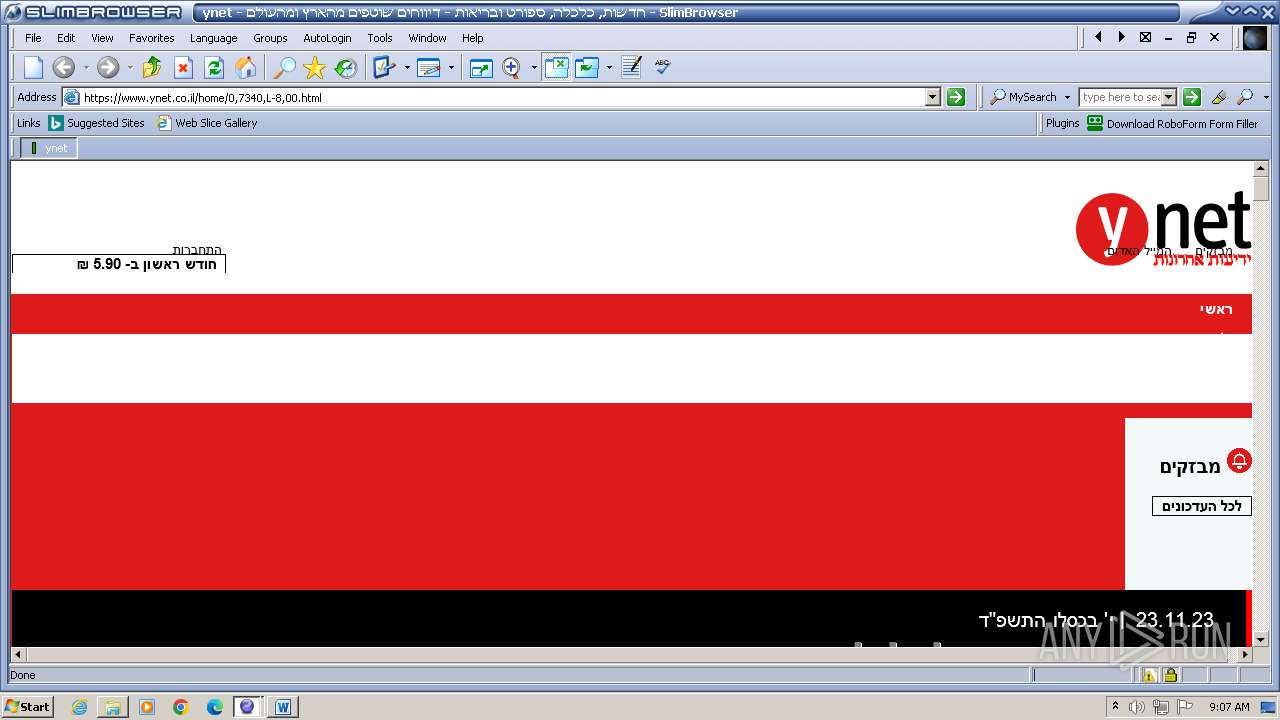Click green search Go arrow button

[1192, 97]
